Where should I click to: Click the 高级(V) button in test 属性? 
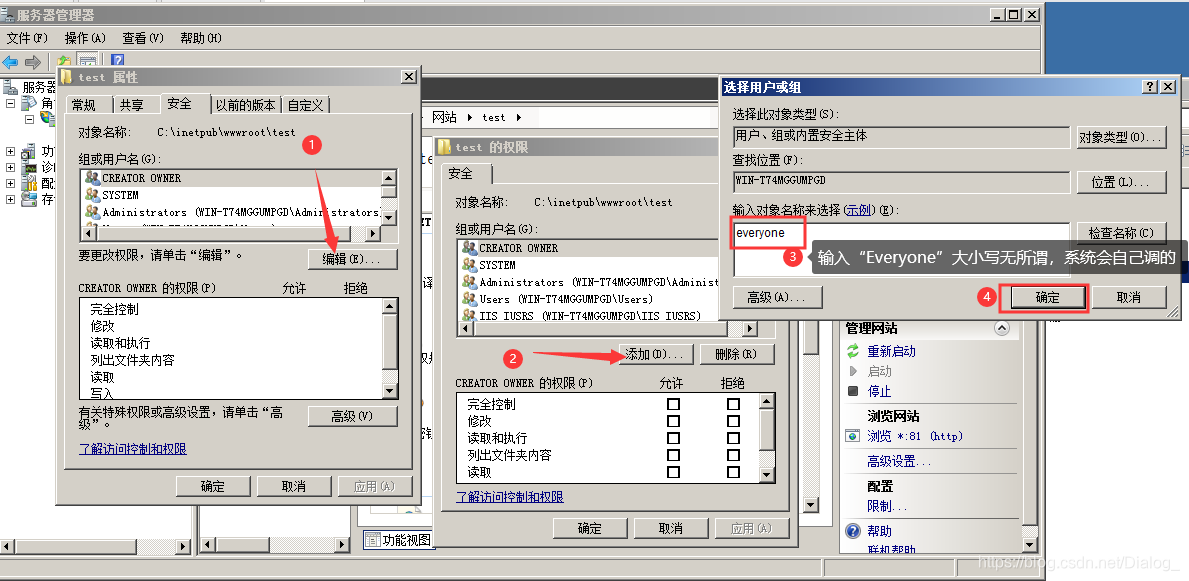coord(353,416)
